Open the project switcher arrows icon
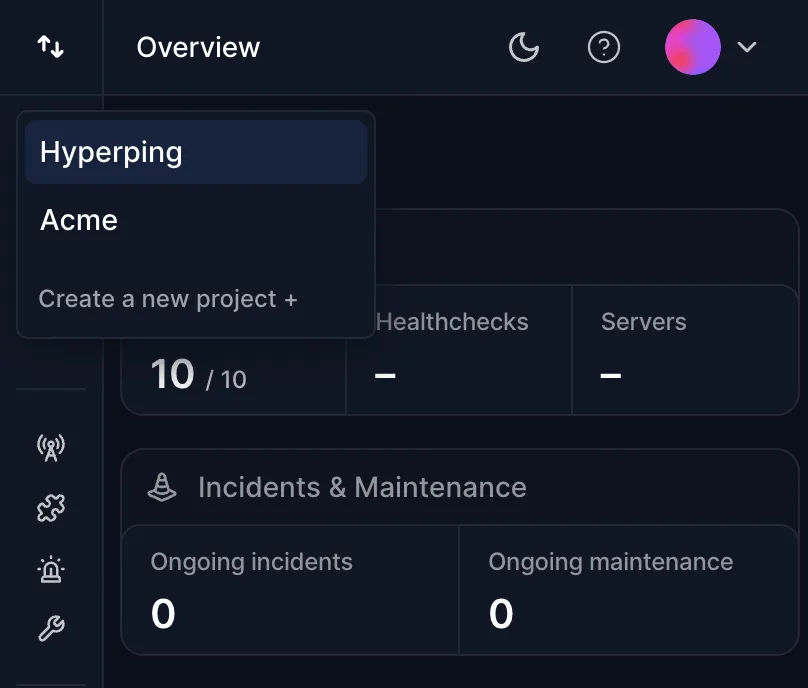This screenshot has height=688, width=808. click(x=50, y=47)
